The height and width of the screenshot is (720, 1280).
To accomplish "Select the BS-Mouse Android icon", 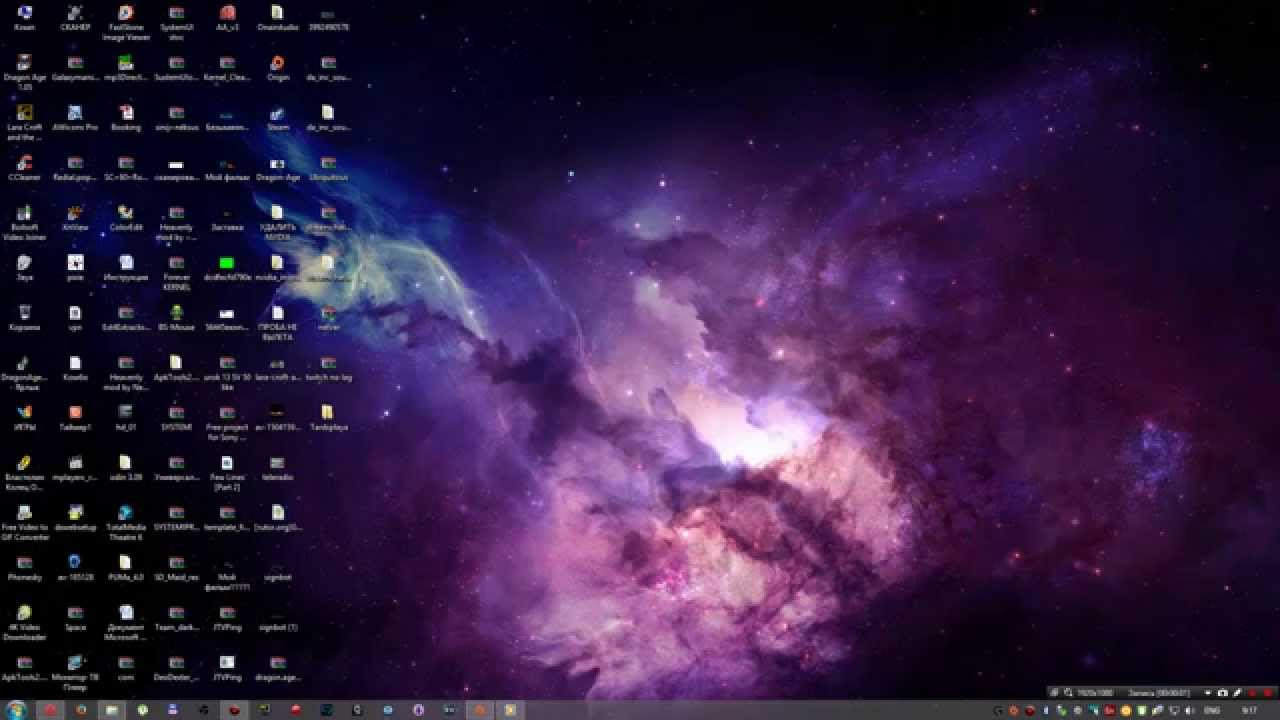I will [177, 317].
